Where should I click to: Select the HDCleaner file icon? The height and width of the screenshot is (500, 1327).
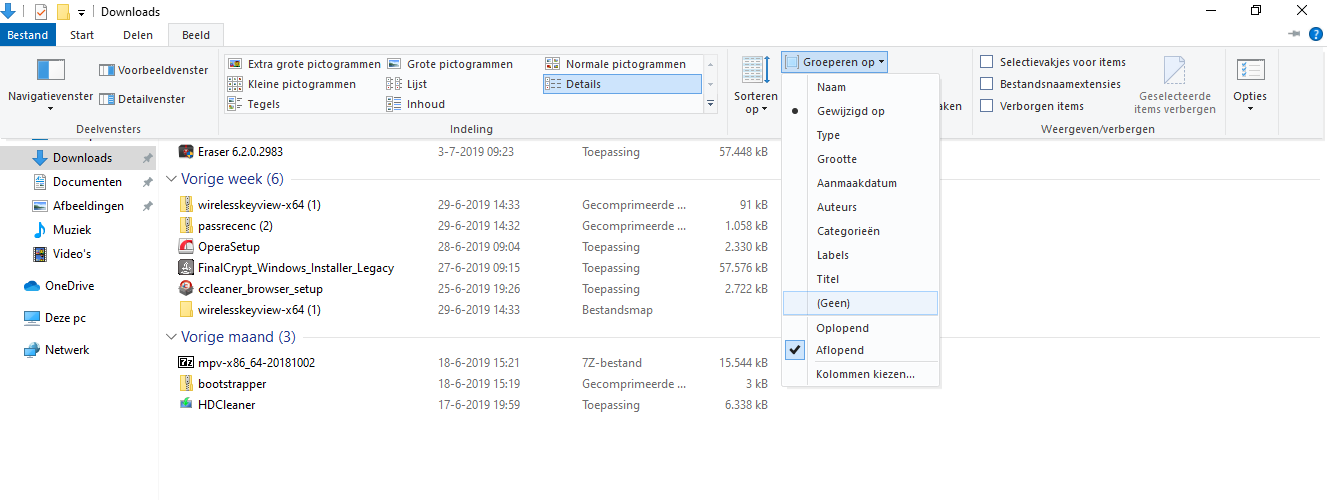(186, 404)
